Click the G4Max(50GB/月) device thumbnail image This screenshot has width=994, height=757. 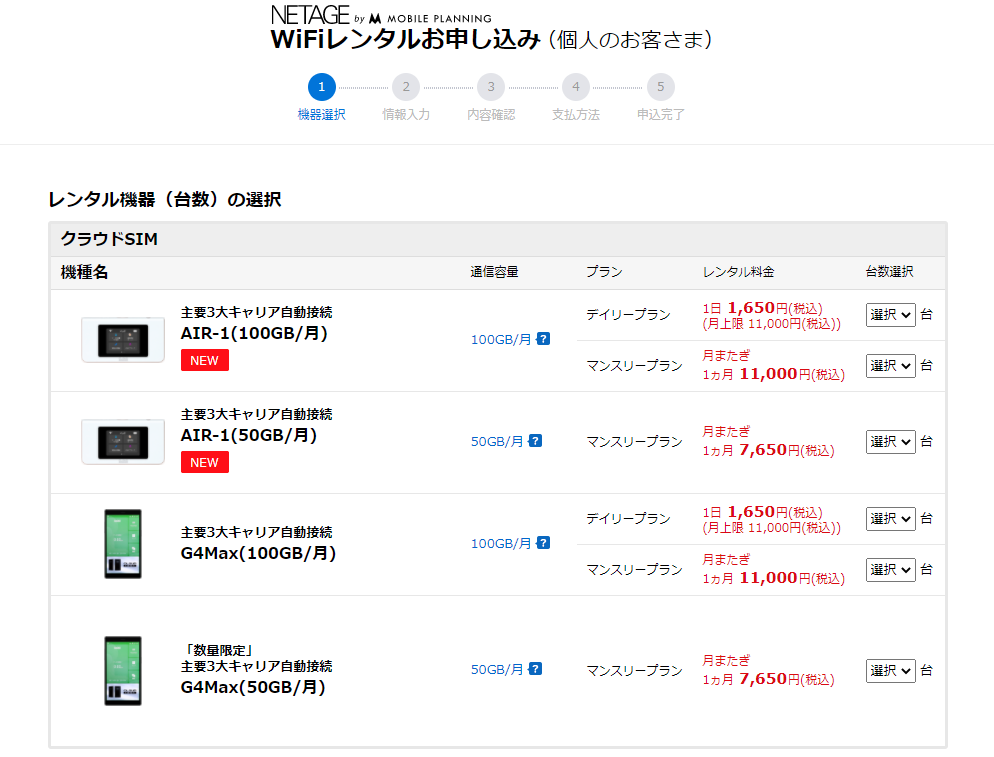point(123,670)
